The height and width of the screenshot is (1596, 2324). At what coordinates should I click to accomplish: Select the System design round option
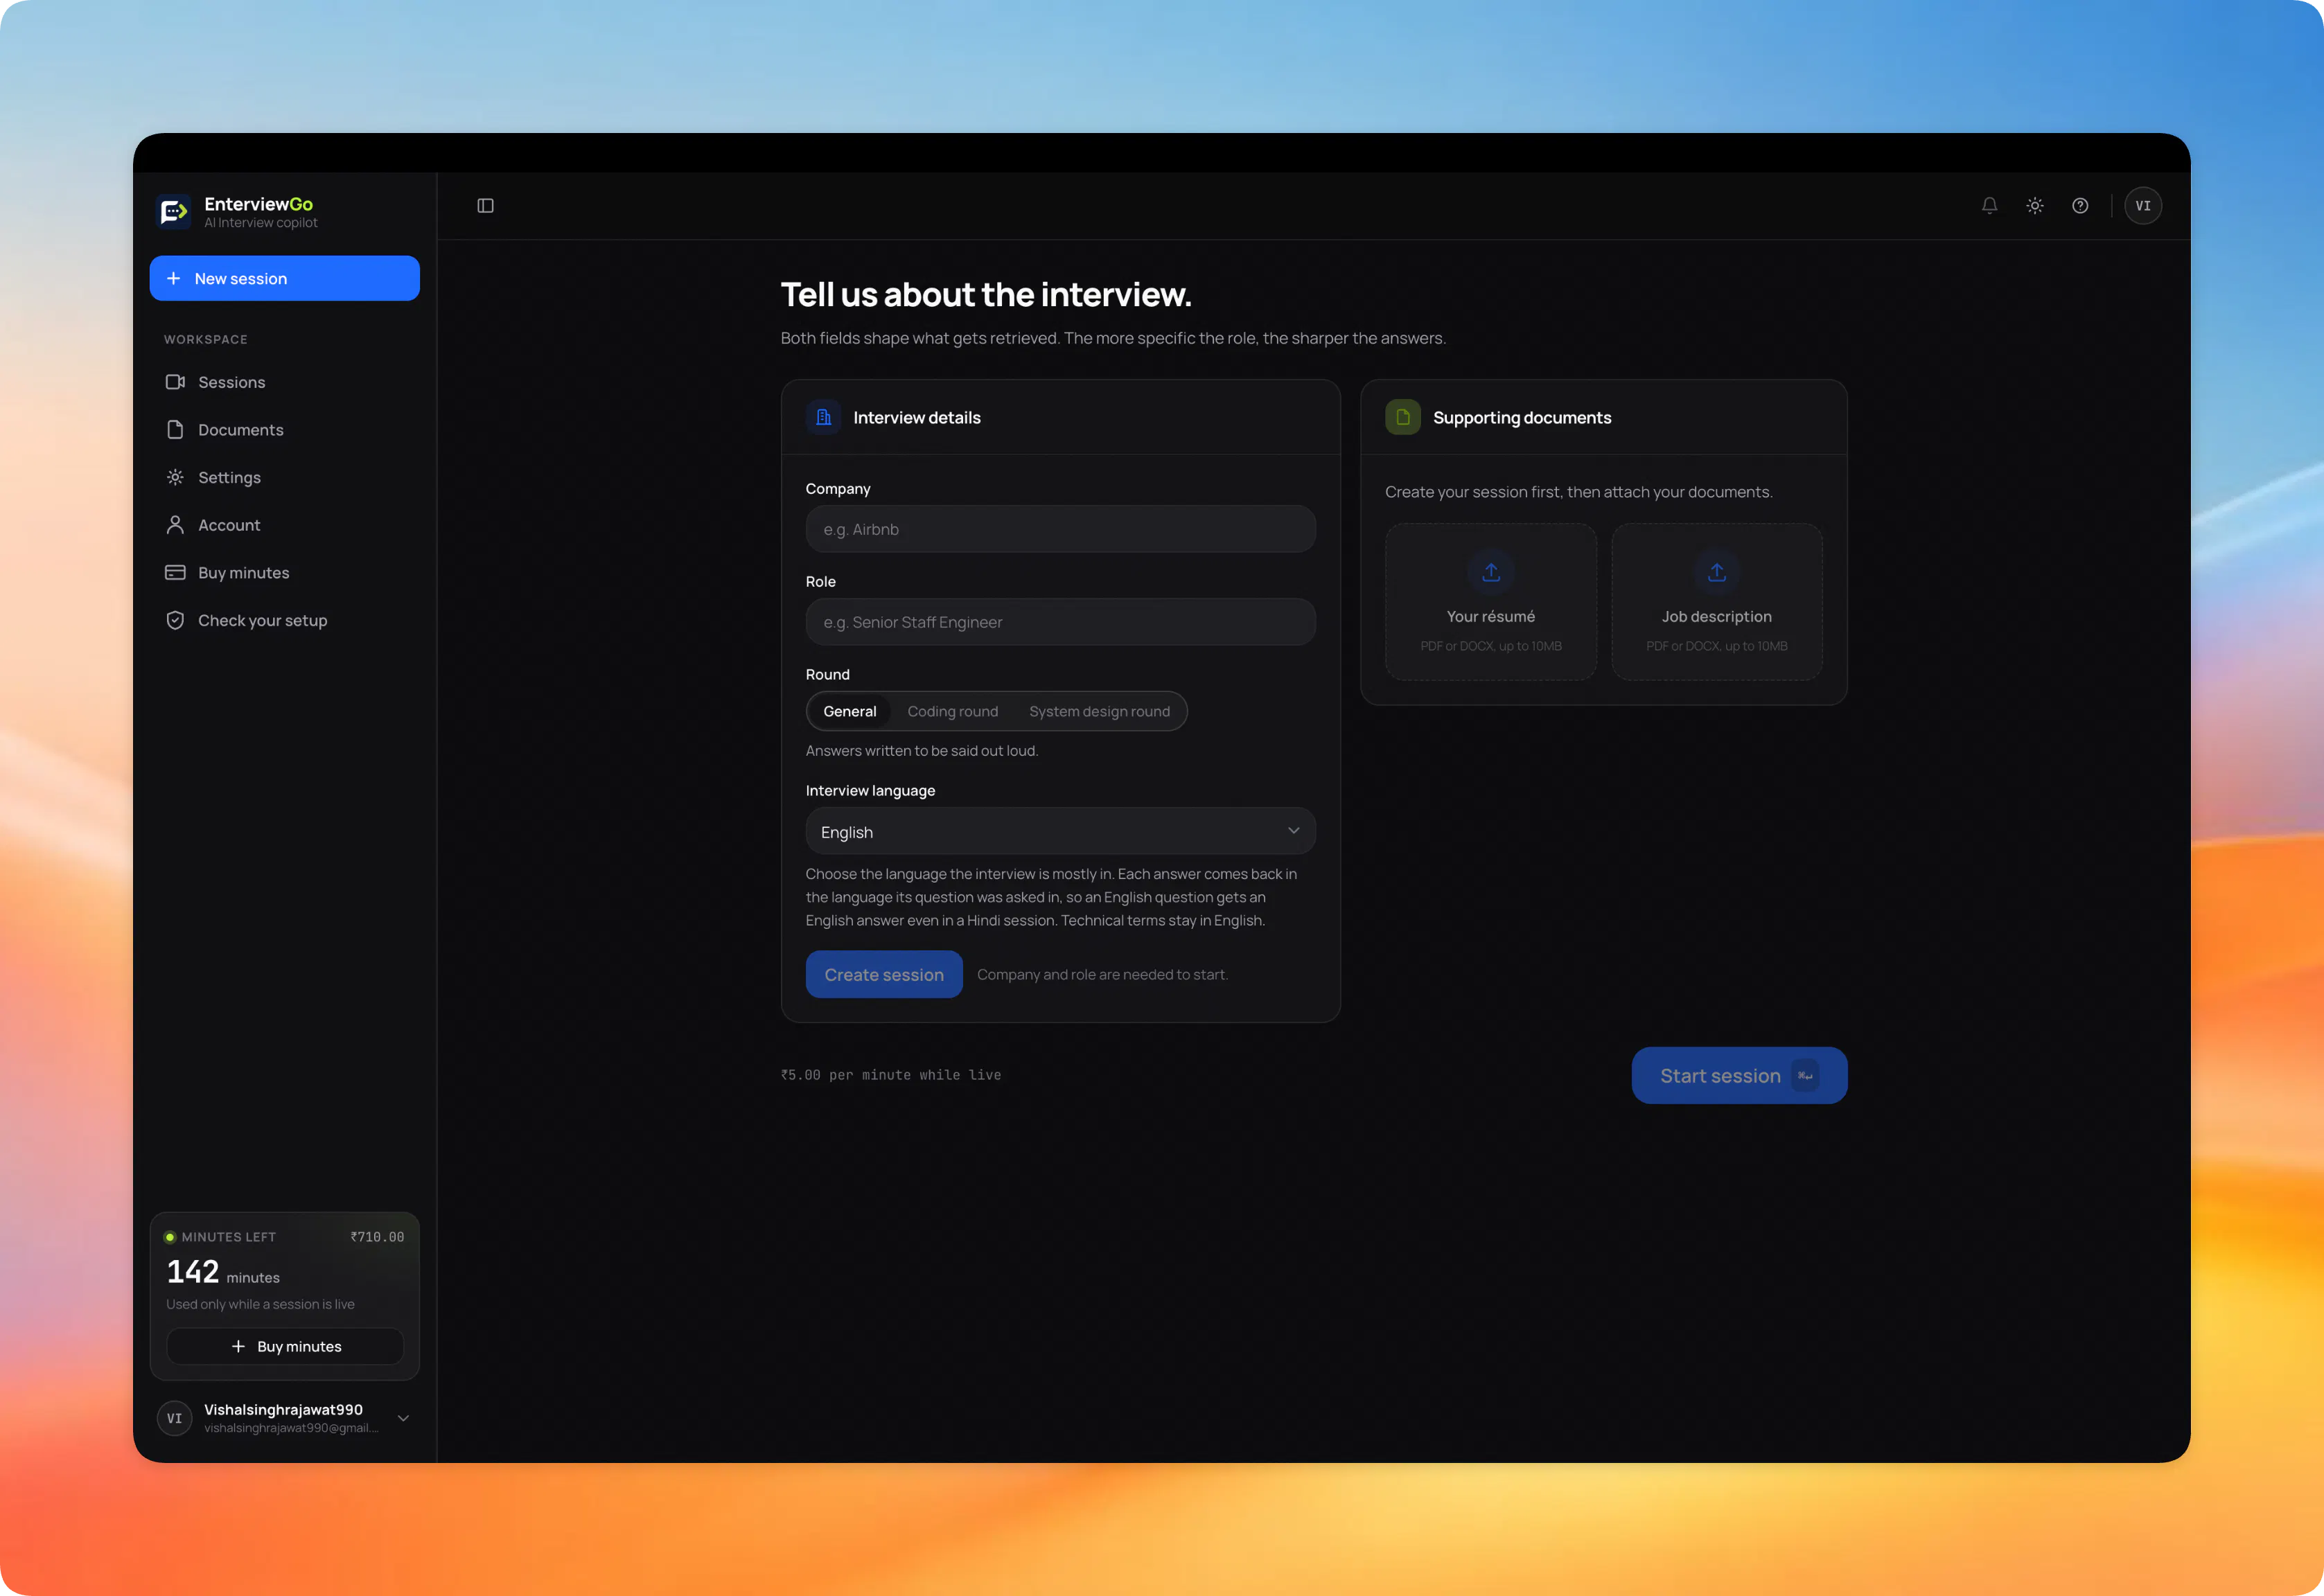coord(1099,711)
